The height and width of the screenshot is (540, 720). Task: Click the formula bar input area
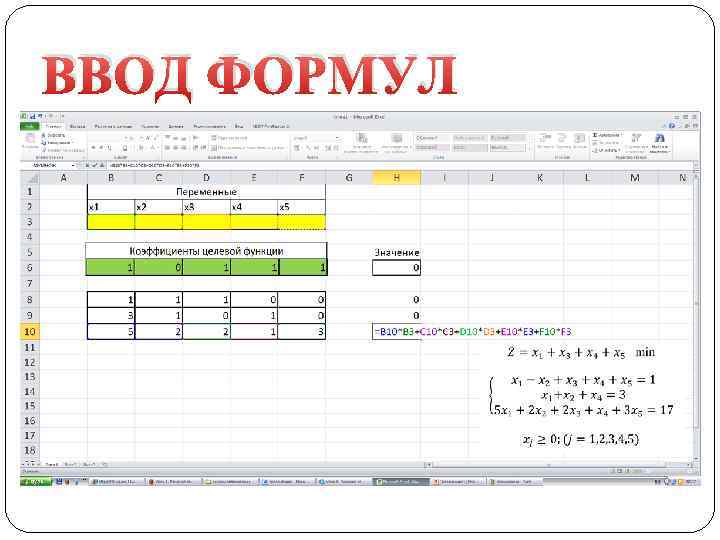point(399,165)
